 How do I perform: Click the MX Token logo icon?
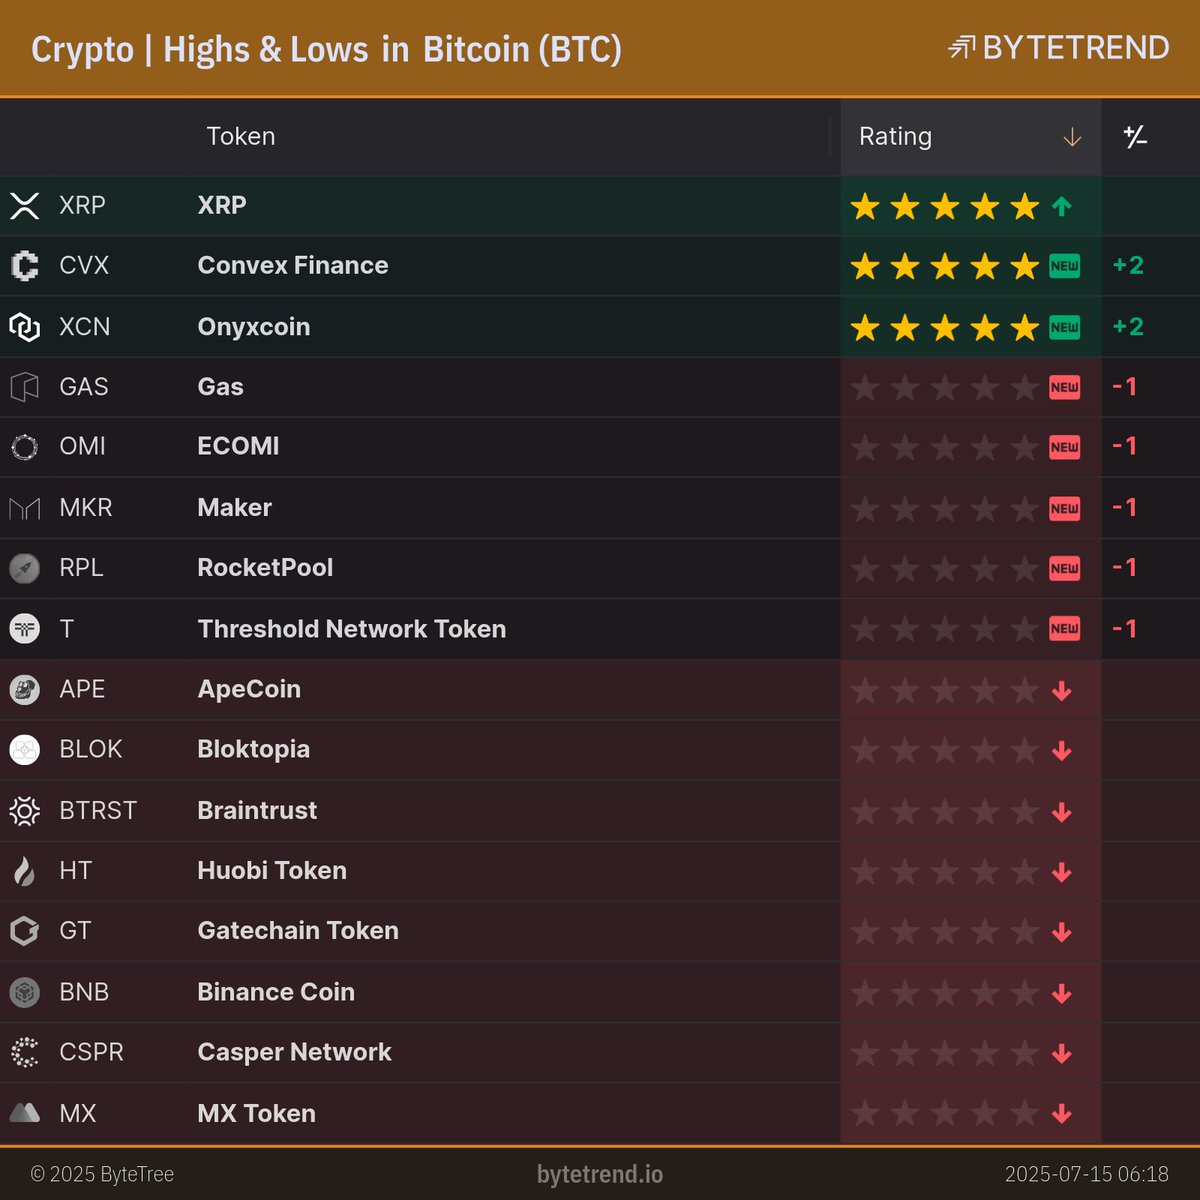click(24, 1113)
